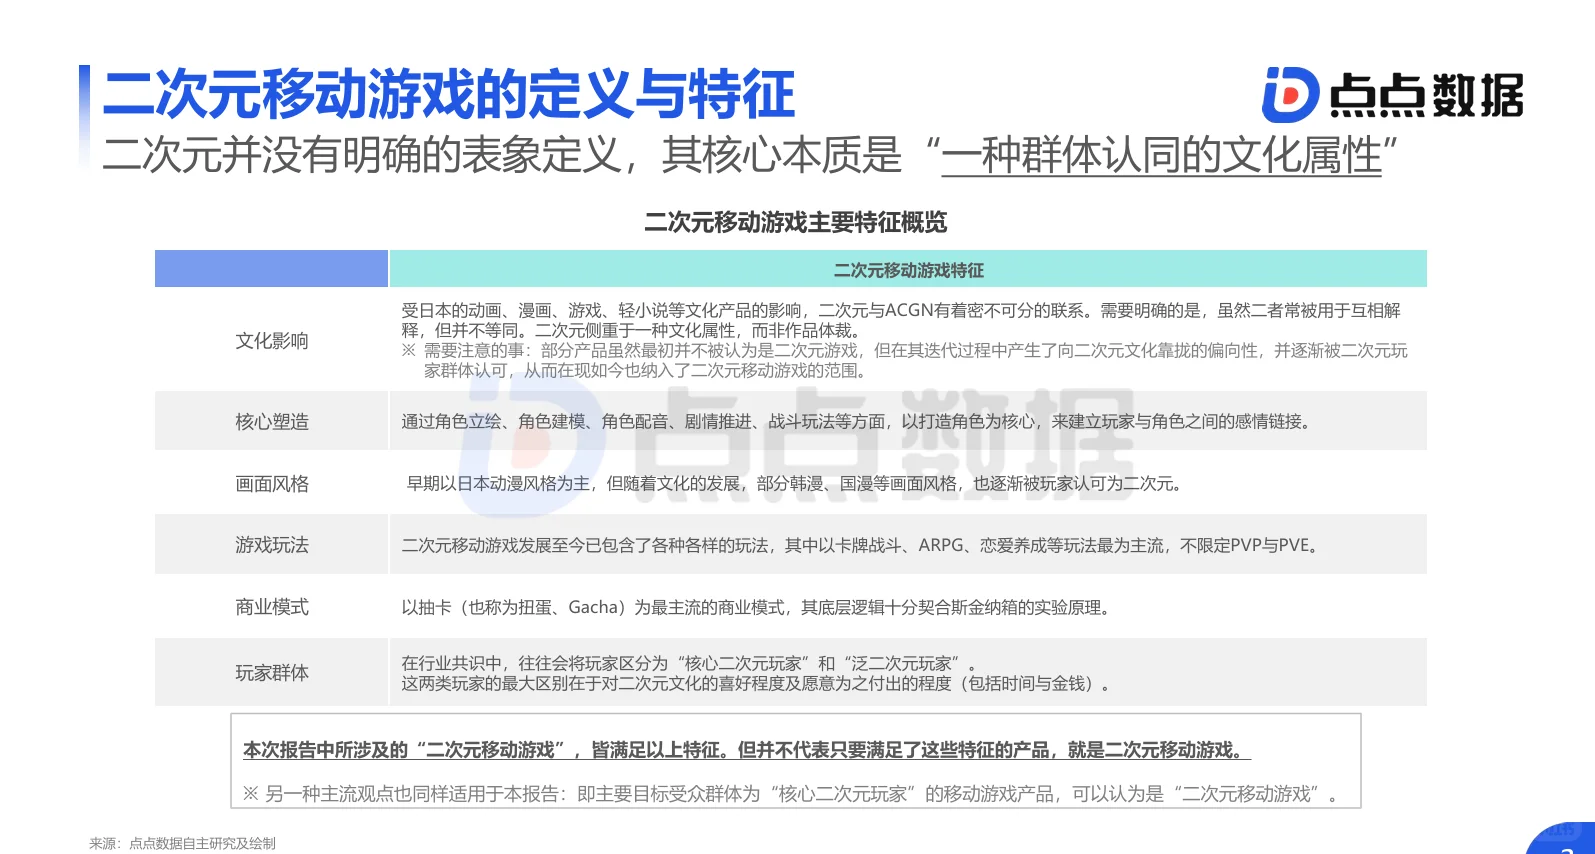
Task: Click the 商业模式 row label
Action: 272,607
